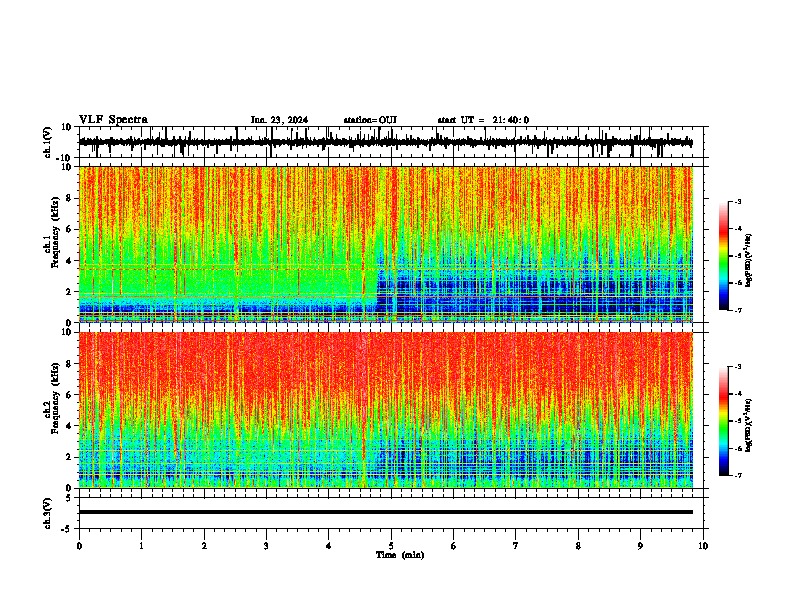This screenshot has height=612, width=792.
Task: Click the "station=OUJ" header text
Action: (370, 120)
